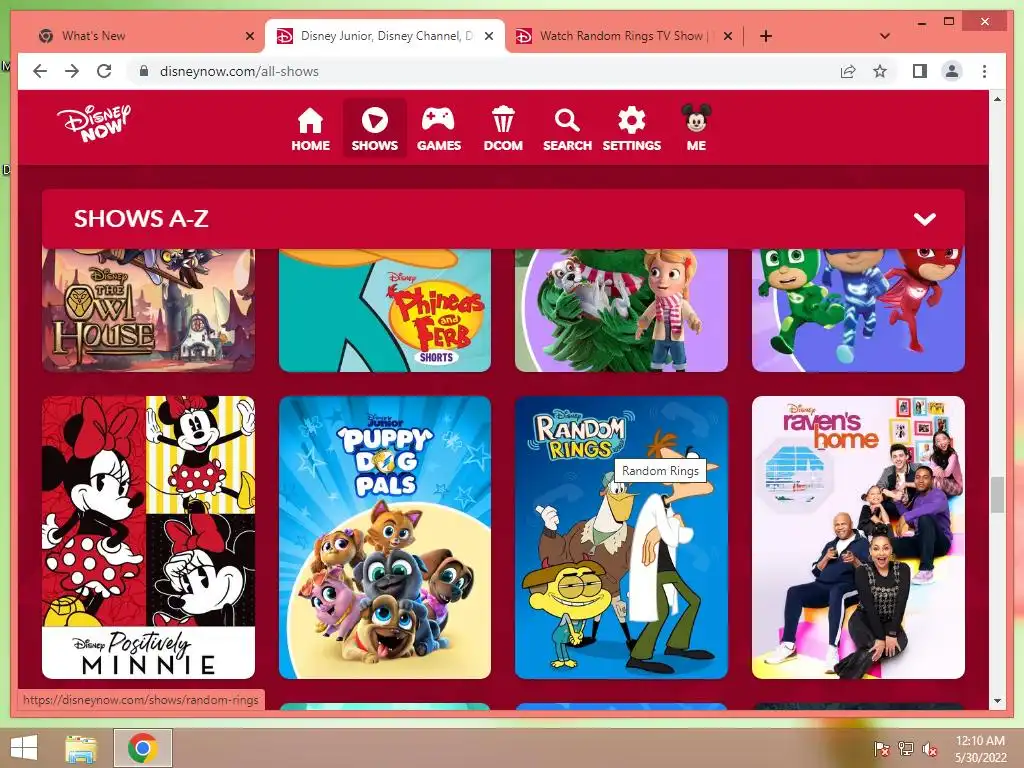Open the PJ Masks show card
The height and width of the screenshot is (768, 1024).
coord(858,310)
